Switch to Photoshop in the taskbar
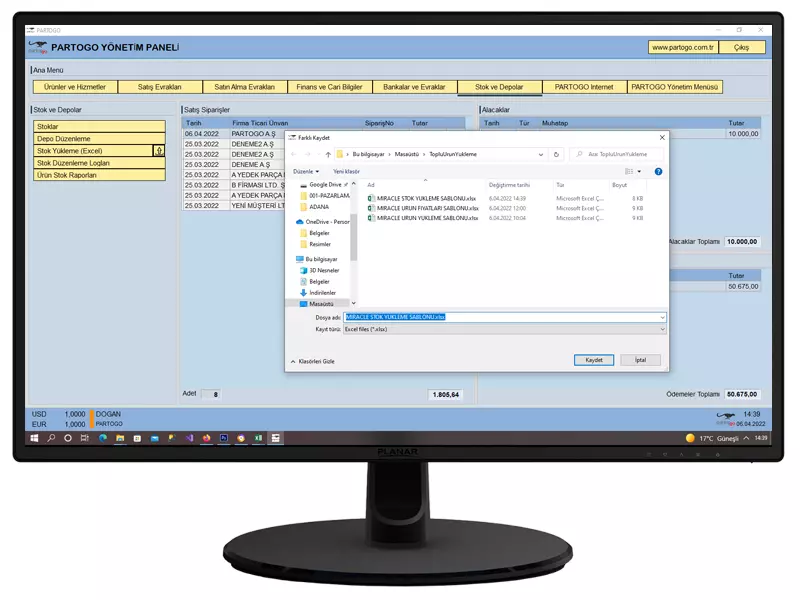800x600 pixels. click(x=223, y=438)
